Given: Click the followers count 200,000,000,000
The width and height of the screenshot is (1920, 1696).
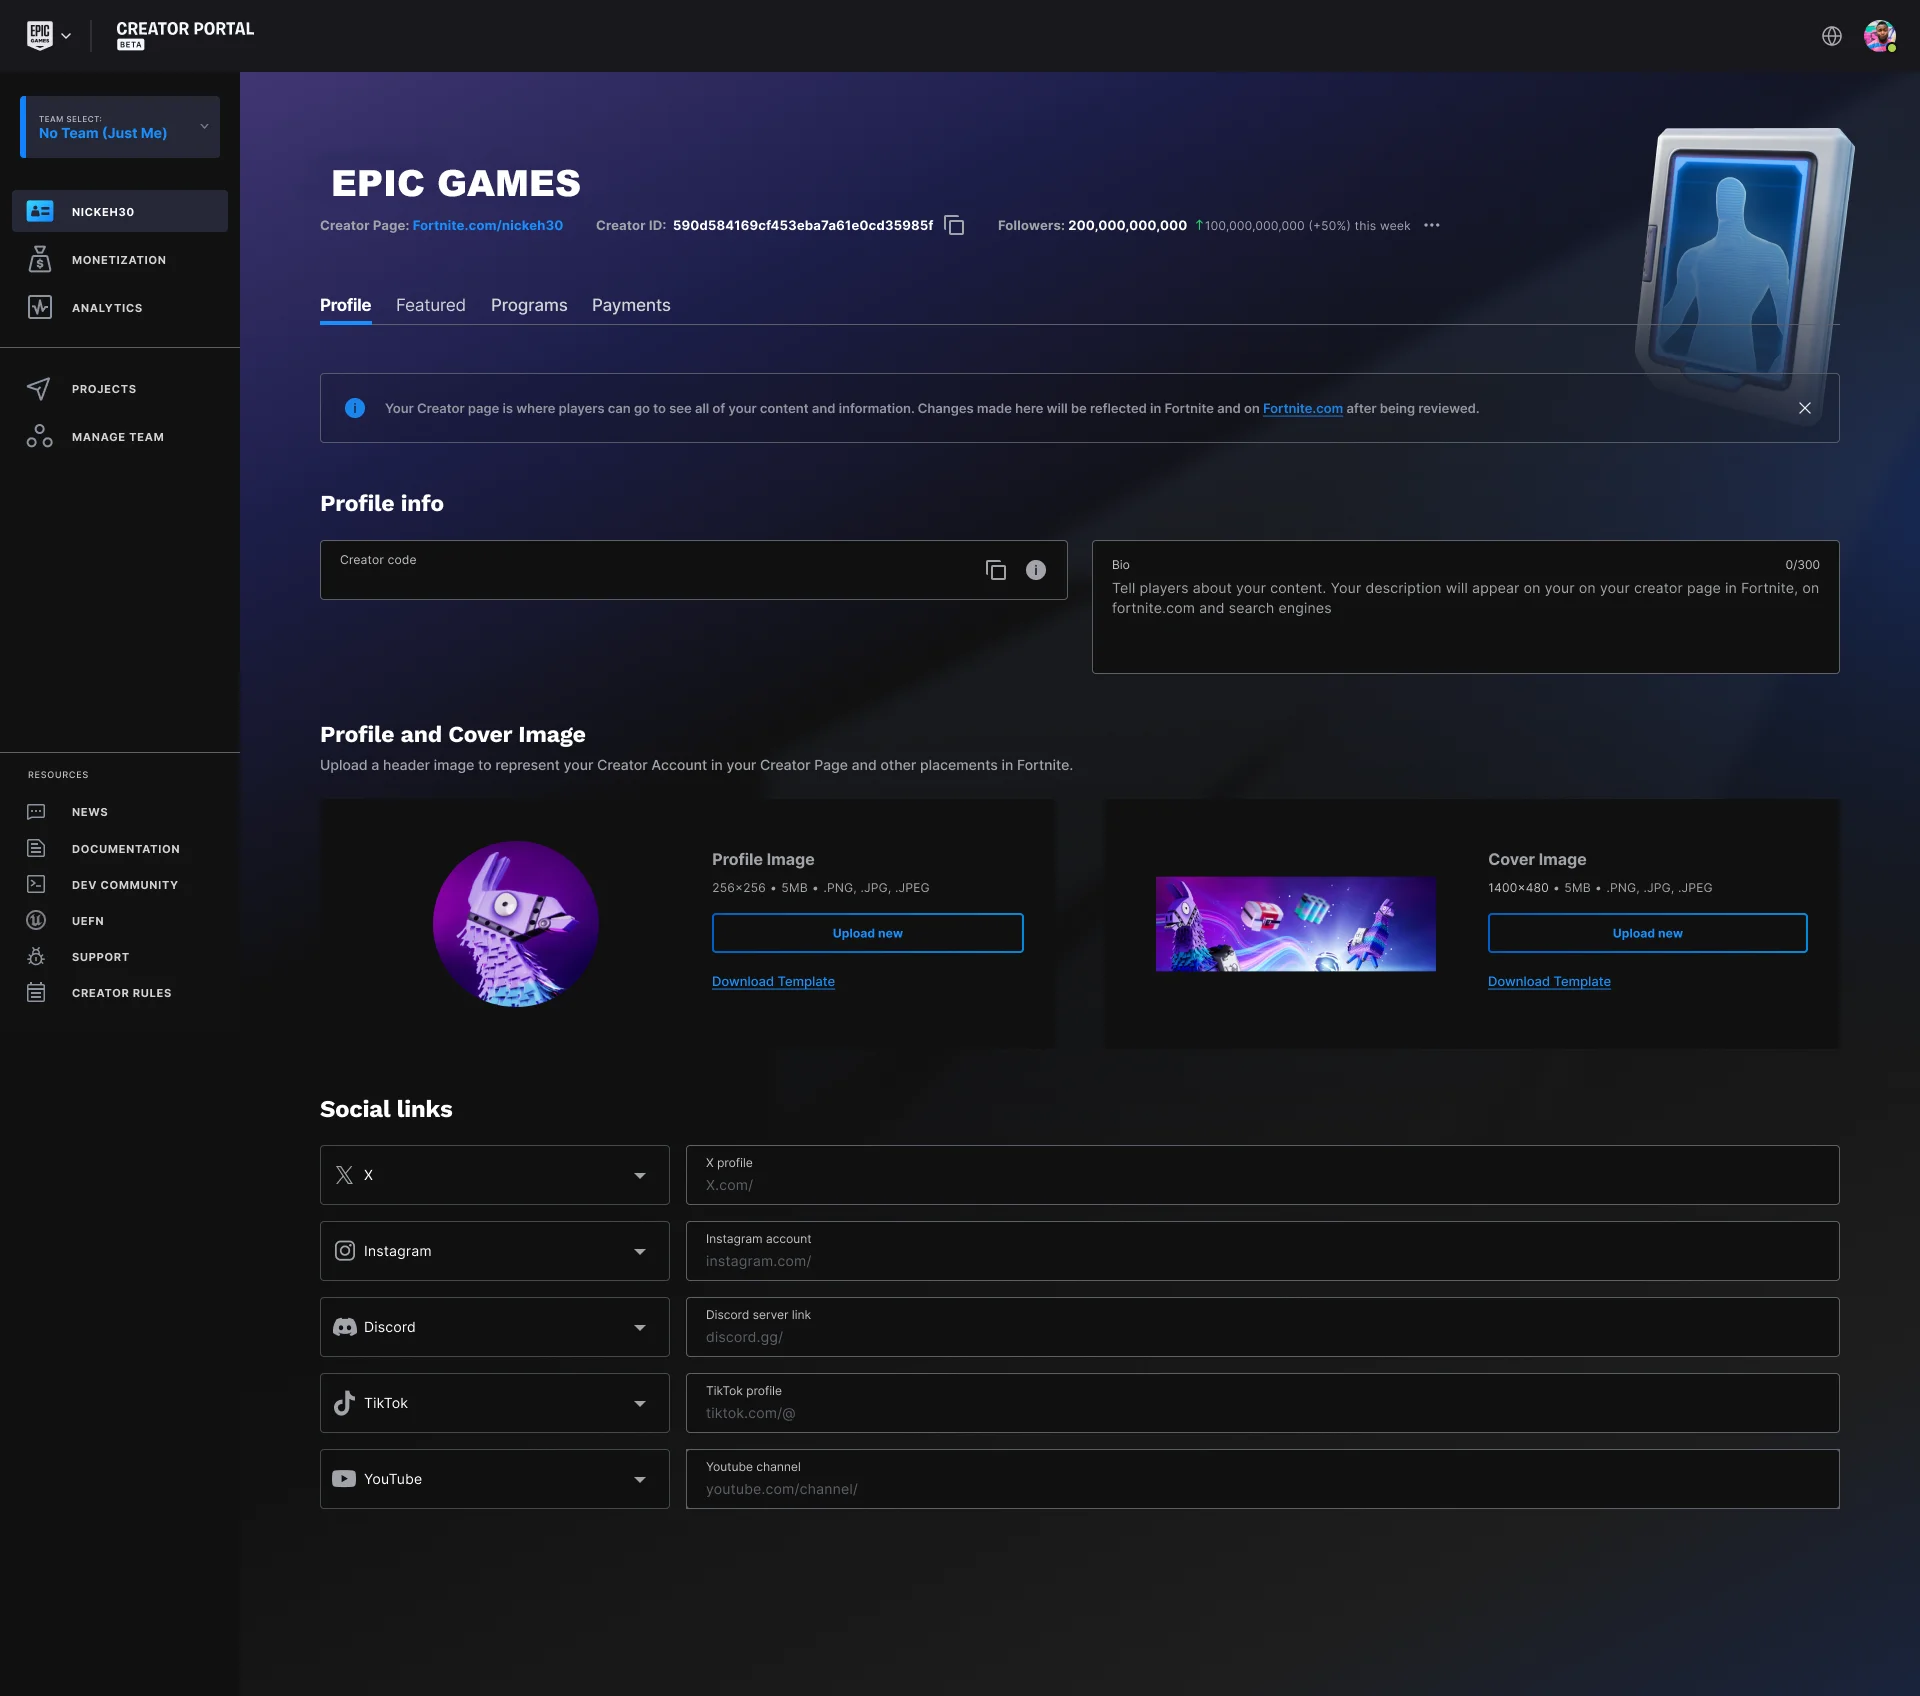Looking at the screenshot, I should (1127, 225).
